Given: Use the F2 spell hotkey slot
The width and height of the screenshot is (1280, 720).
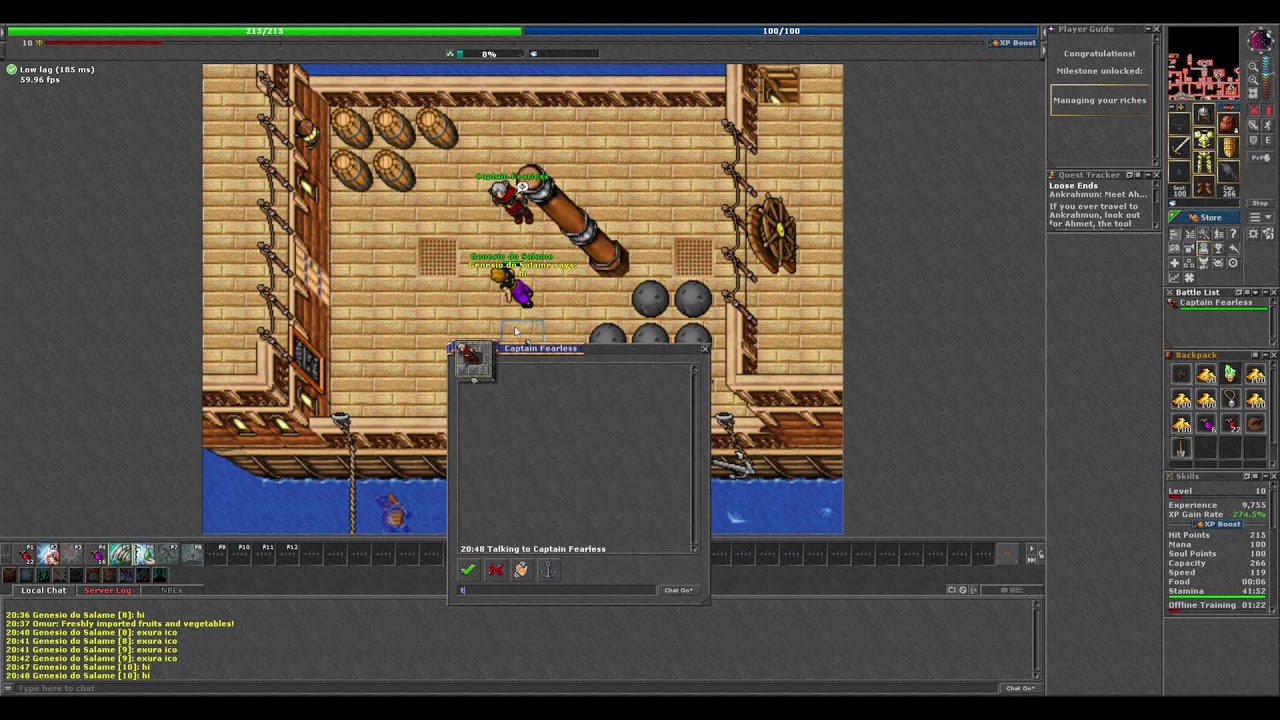Looking at the screenshot, I should coord(48,555).
